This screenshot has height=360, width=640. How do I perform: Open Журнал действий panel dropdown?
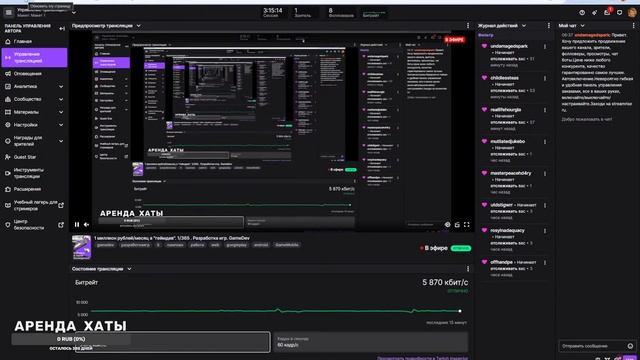524,26
